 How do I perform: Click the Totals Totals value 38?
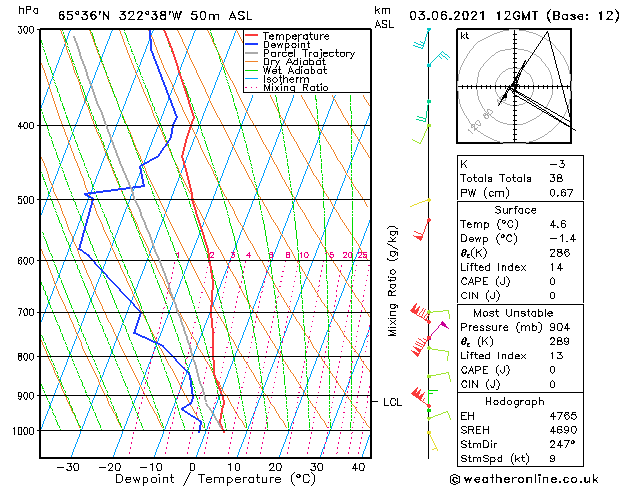(x=556, y=178)
